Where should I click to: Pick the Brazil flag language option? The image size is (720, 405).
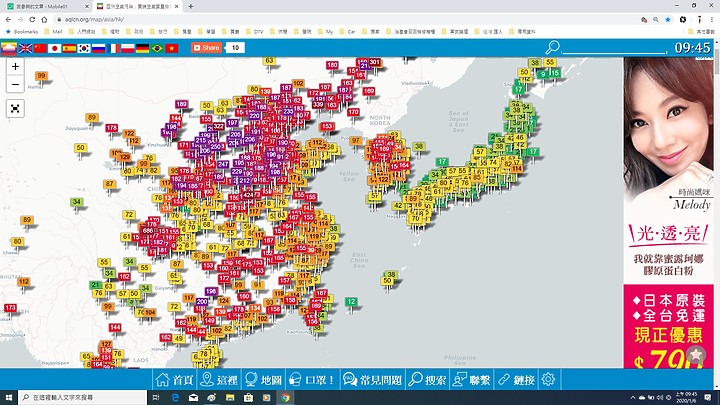157,48
